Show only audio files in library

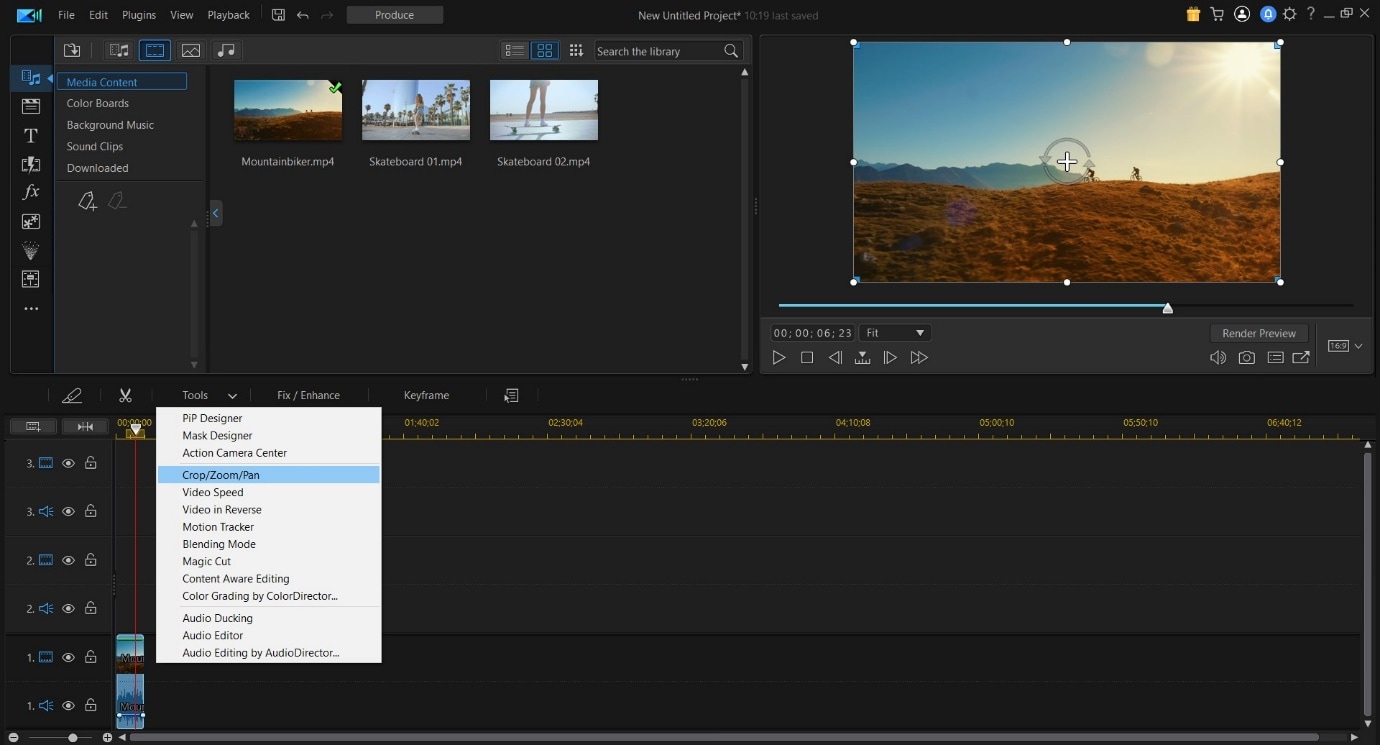point(227,51)
